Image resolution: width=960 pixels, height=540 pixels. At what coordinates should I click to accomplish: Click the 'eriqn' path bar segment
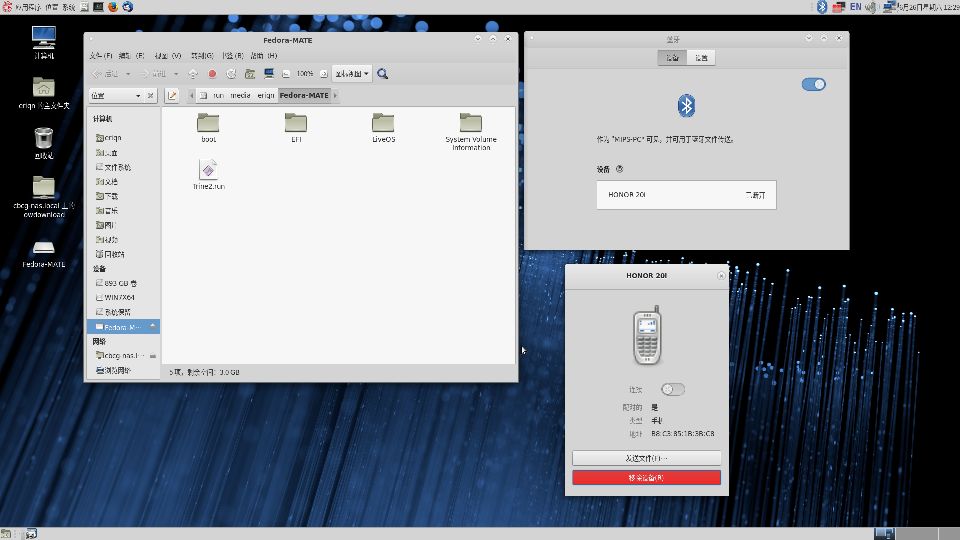pyautogui.click(x=266, y=96)
